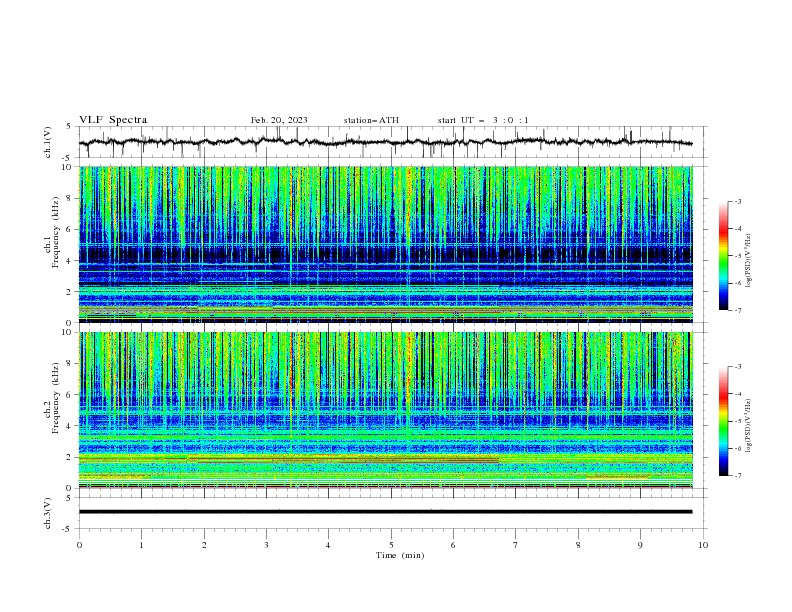Click the "9" tick on time axis
792x612 pixels.
click(x=640, y=545)
